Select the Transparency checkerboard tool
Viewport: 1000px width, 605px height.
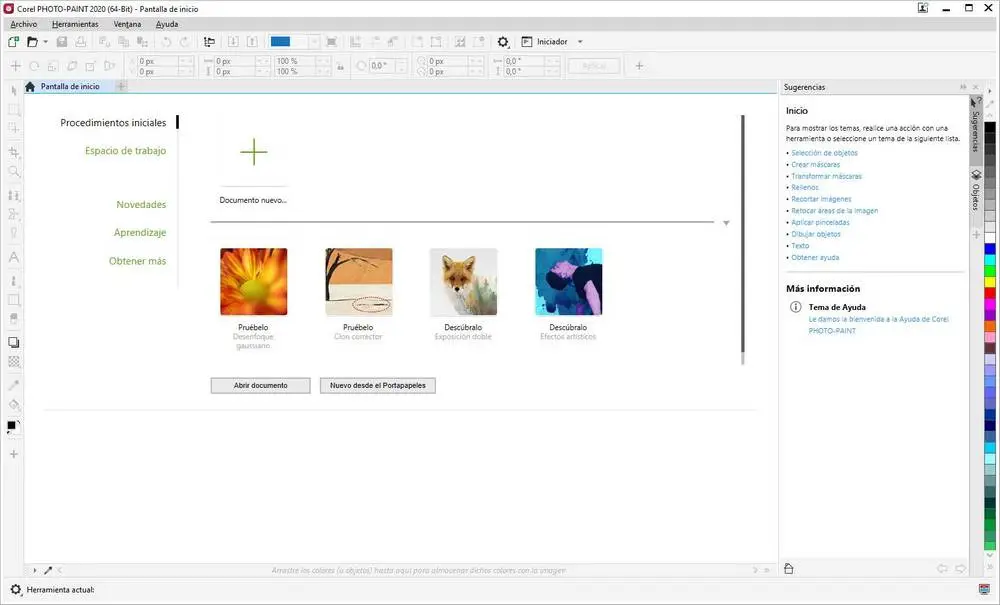[13, 361]
